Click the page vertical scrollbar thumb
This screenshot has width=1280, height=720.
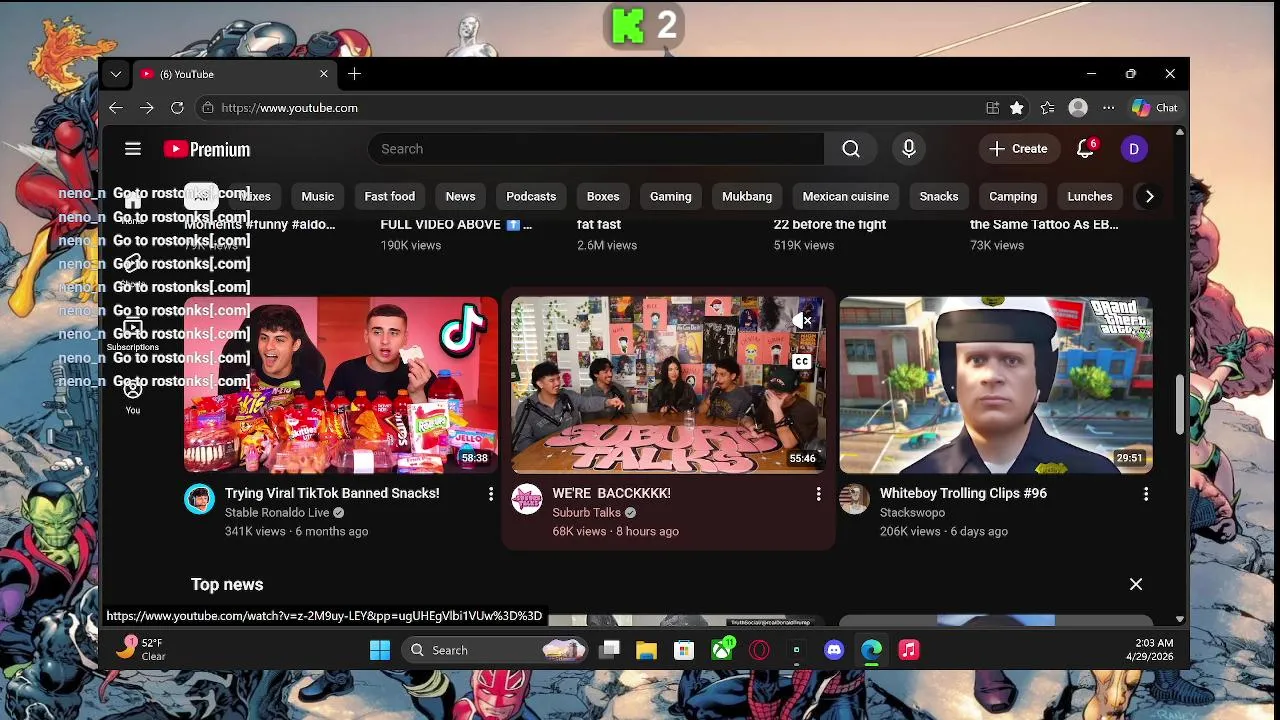point(1181,405)
